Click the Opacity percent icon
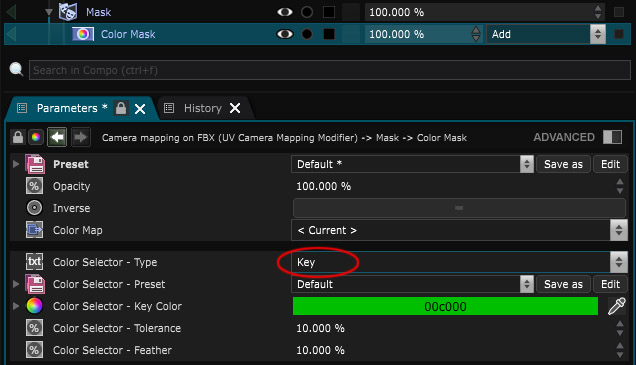The width and height of the screenshot is (636, 365). click(x=34, y=186)
